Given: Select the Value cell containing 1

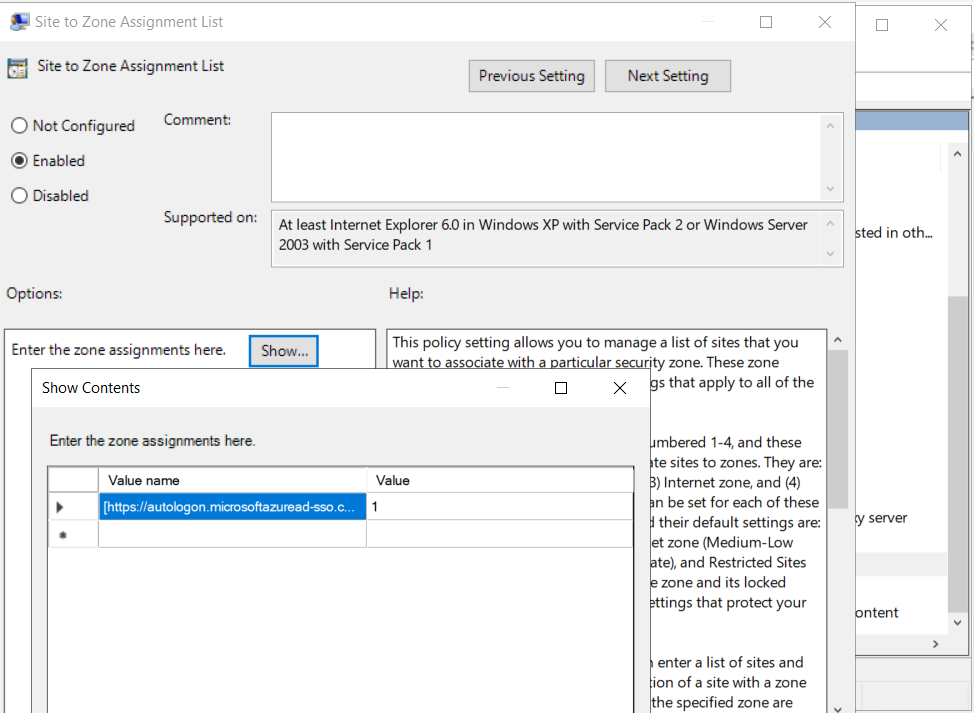Looking at the screenshot, I should (499, 507).
